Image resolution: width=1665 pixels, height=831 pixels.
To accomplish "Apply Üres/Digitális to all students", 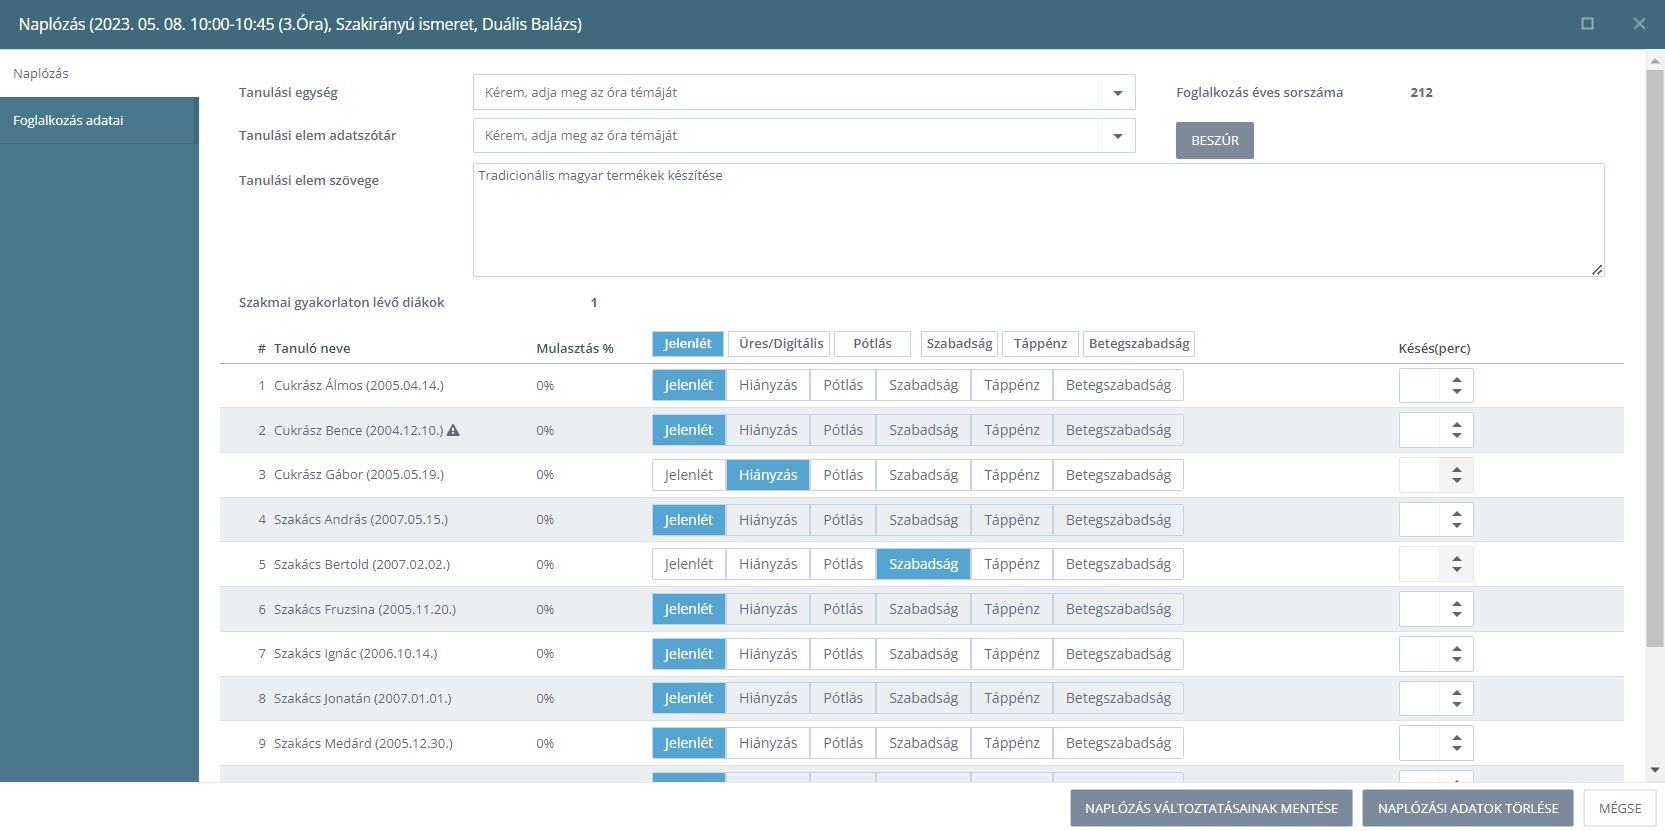I will coord(781,344).
